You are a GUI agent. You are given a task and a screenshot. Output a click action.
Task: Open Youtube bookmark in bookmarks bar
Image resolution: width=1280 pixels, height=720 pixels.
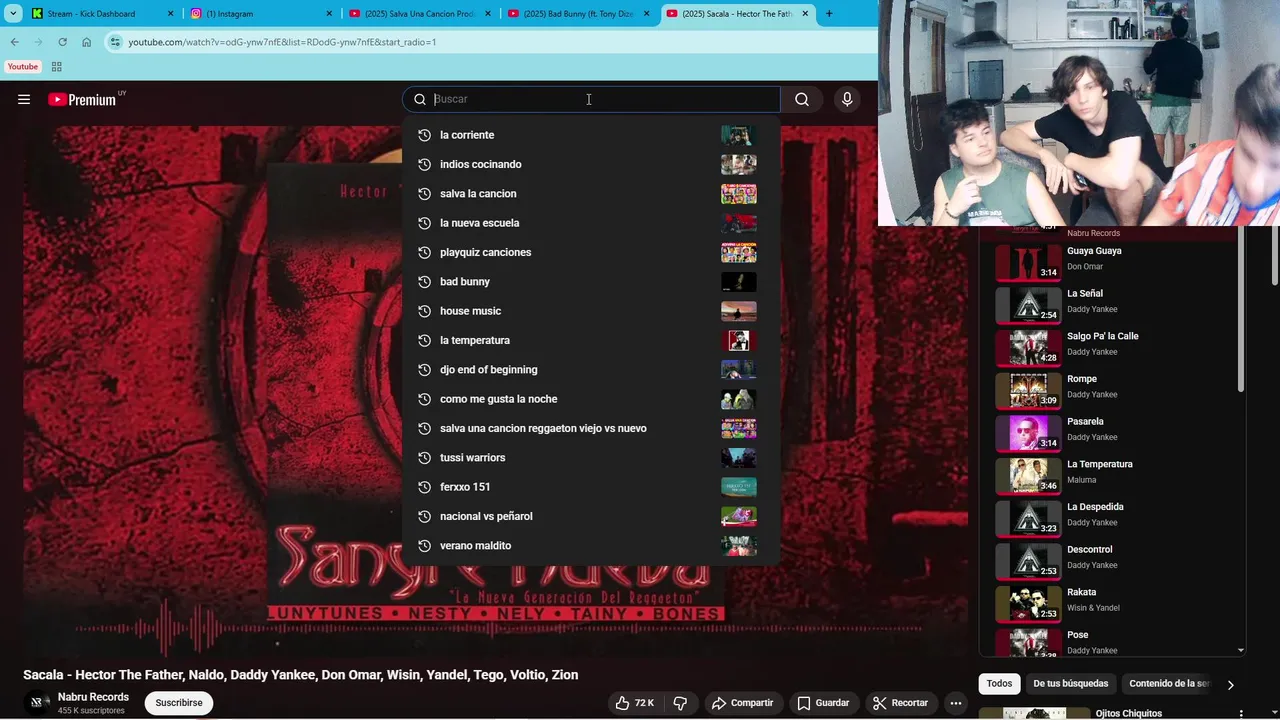(x=22, y=67)
